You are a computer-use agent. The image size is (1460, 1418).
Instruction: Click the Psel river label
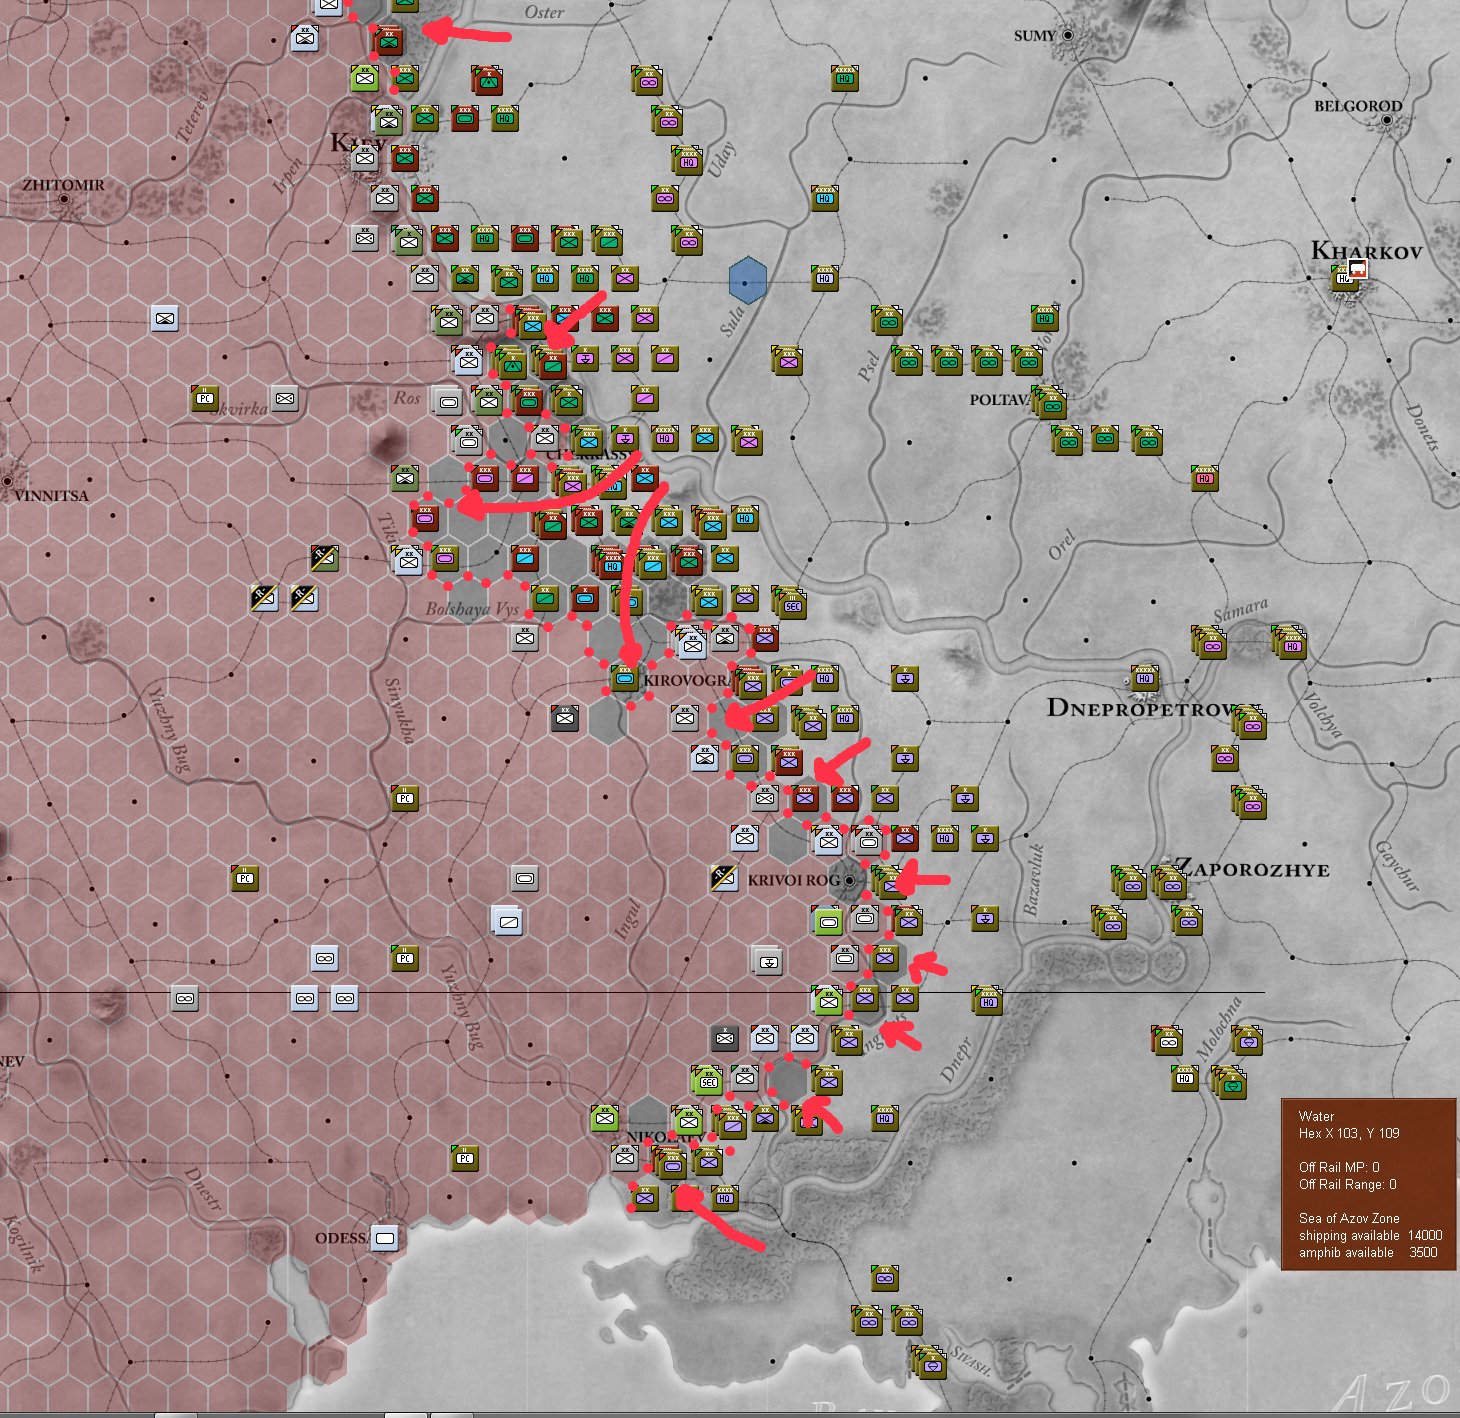(868, 366)
